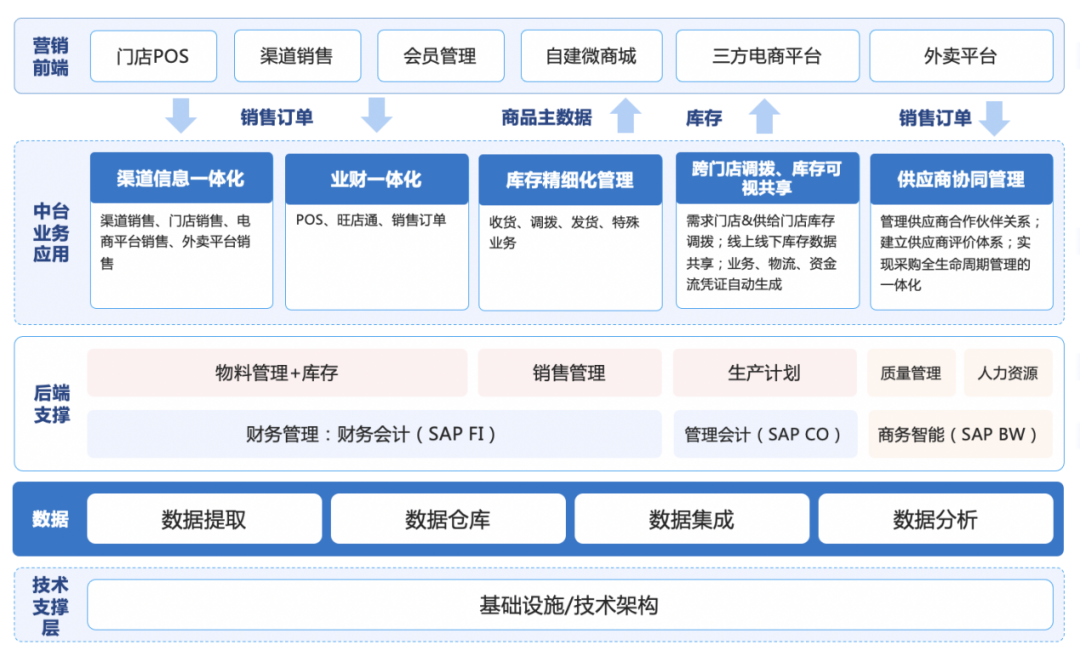Toggle the 三方电商平台 channel
Viewport: 1080px width, 656px height.
click(x=767, y=56)
